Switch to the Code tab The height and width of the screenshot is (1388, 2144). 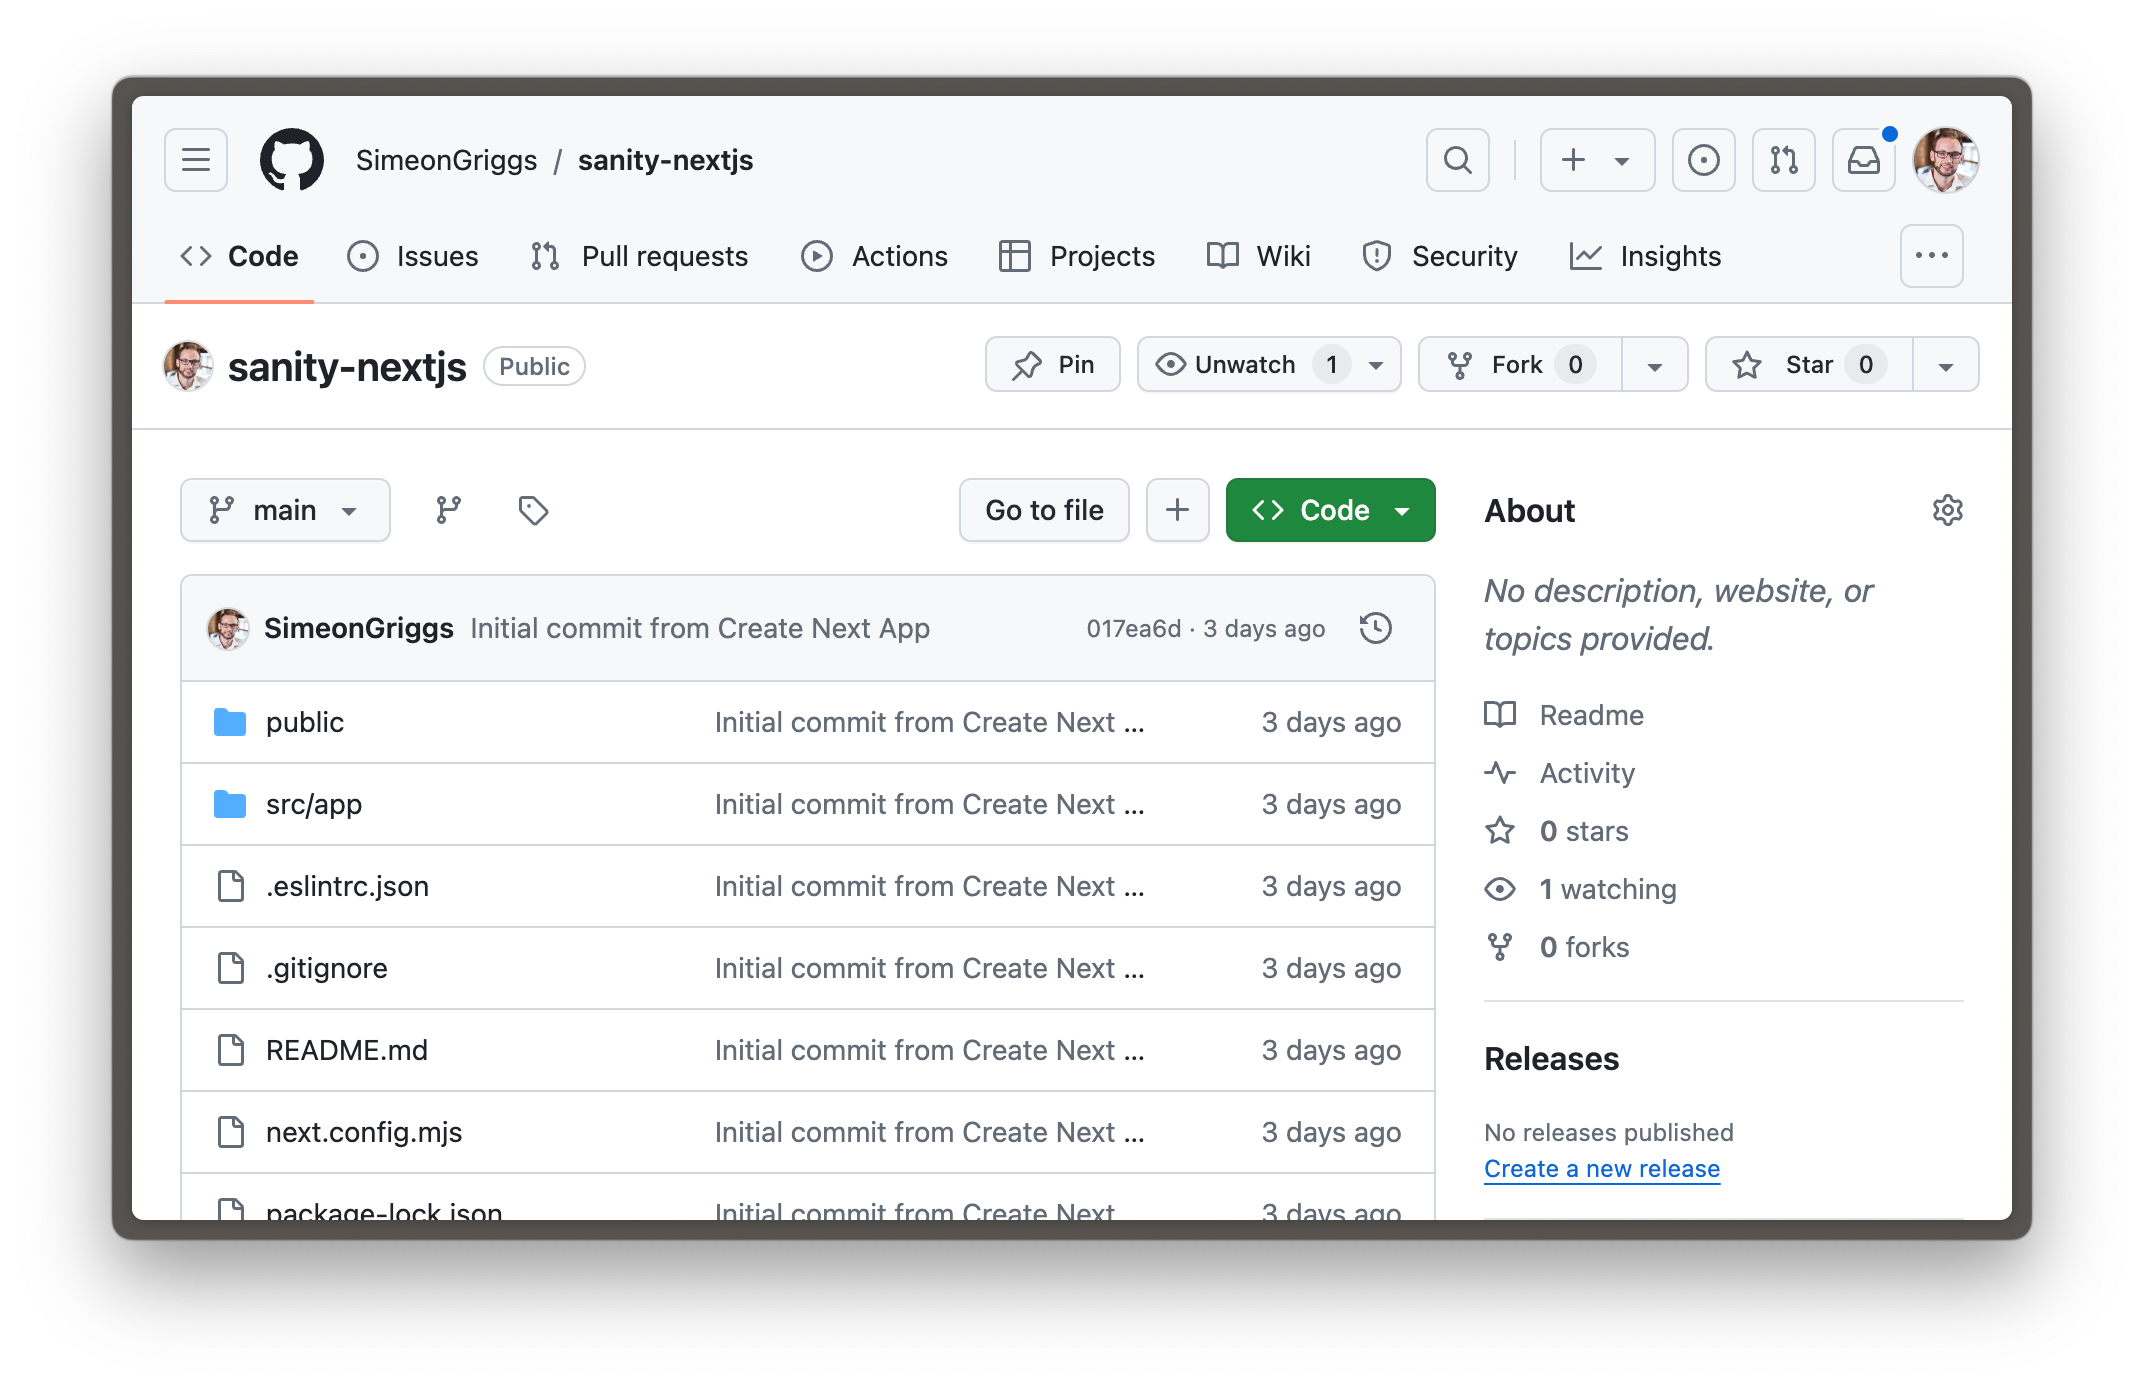(x=239, y=256)
